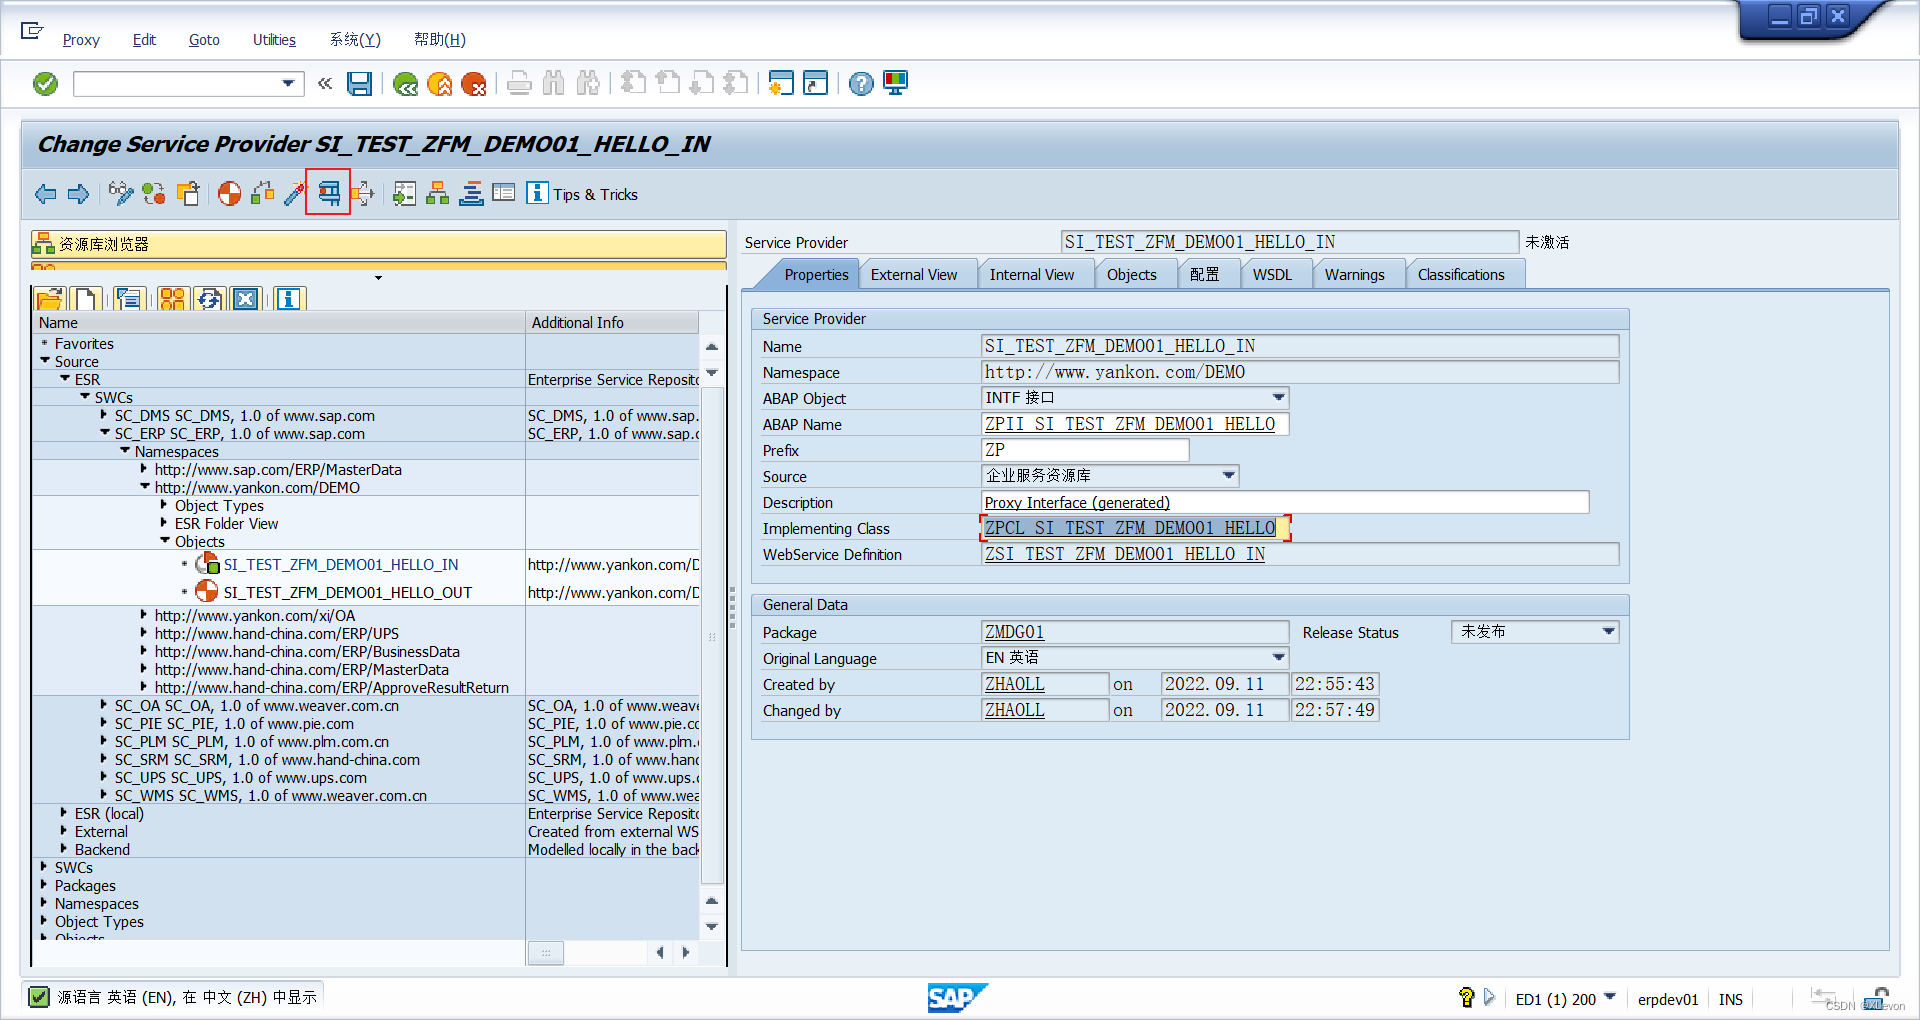The width and height of the screenshot is (1920, 1020).
Task: Click the Prefix ZP input field
Action: coord(1085,450)
